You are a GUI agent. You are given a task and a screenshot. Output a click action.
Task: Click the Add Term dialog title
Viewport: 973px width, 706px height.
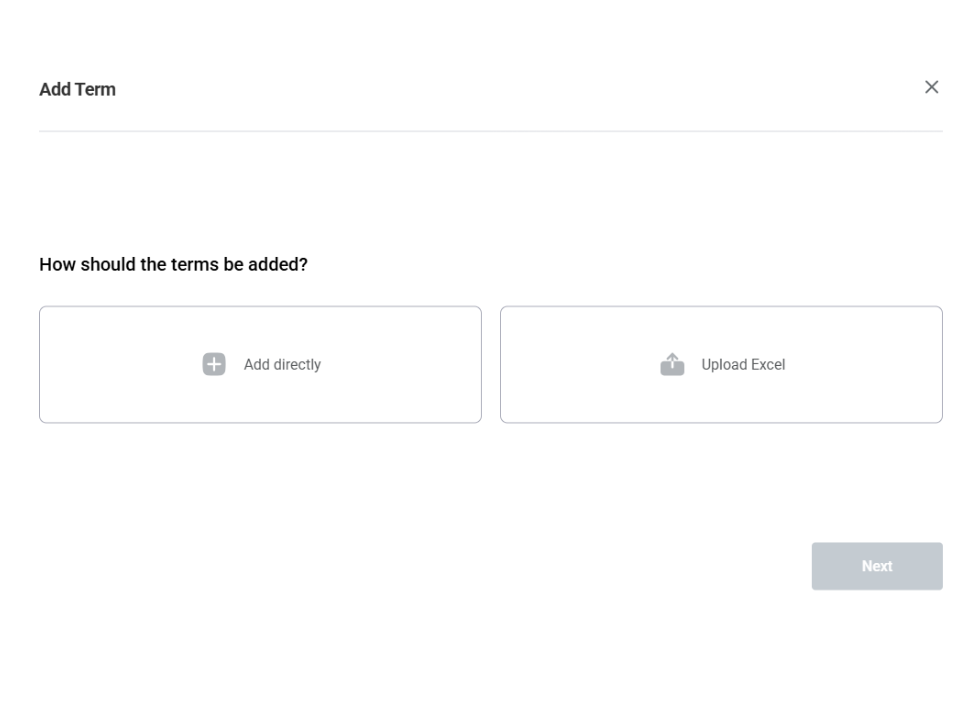[x=77, y=89]
